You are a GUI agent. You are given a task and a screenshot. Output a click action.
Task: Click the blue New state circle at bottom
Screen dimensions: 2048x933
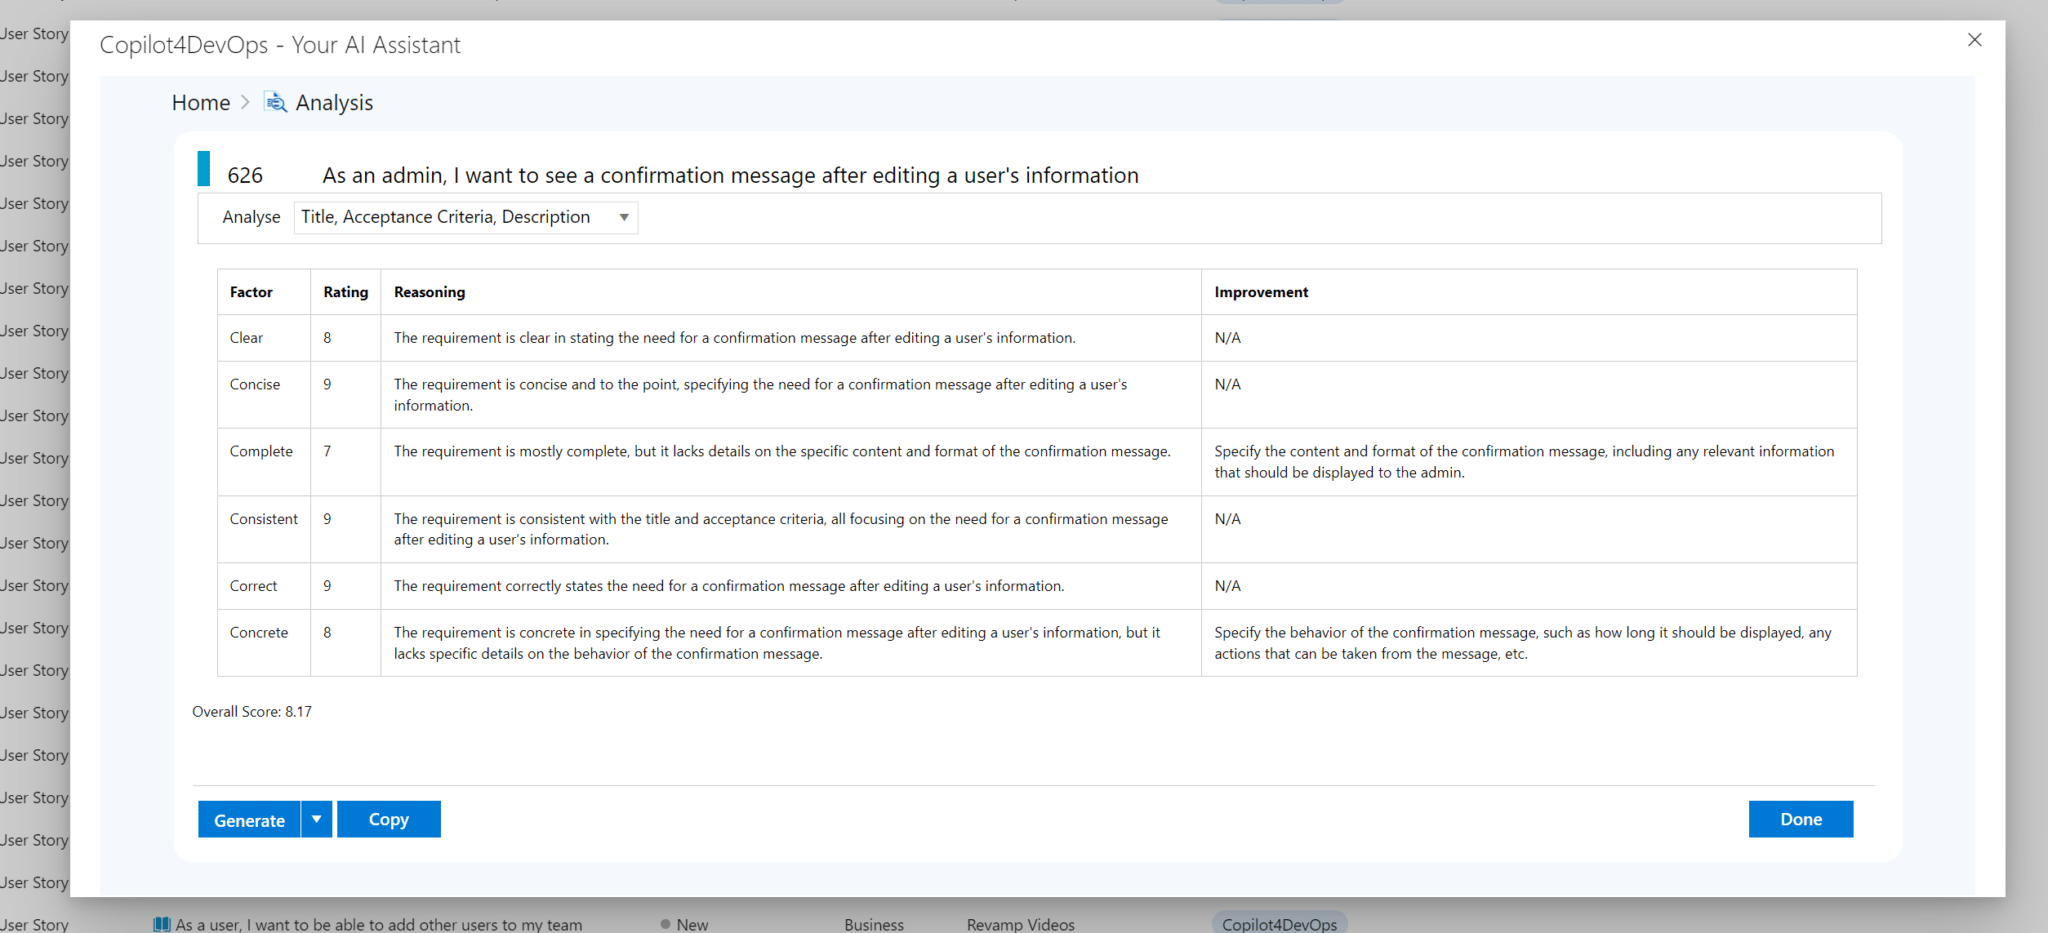pos(665,923)
